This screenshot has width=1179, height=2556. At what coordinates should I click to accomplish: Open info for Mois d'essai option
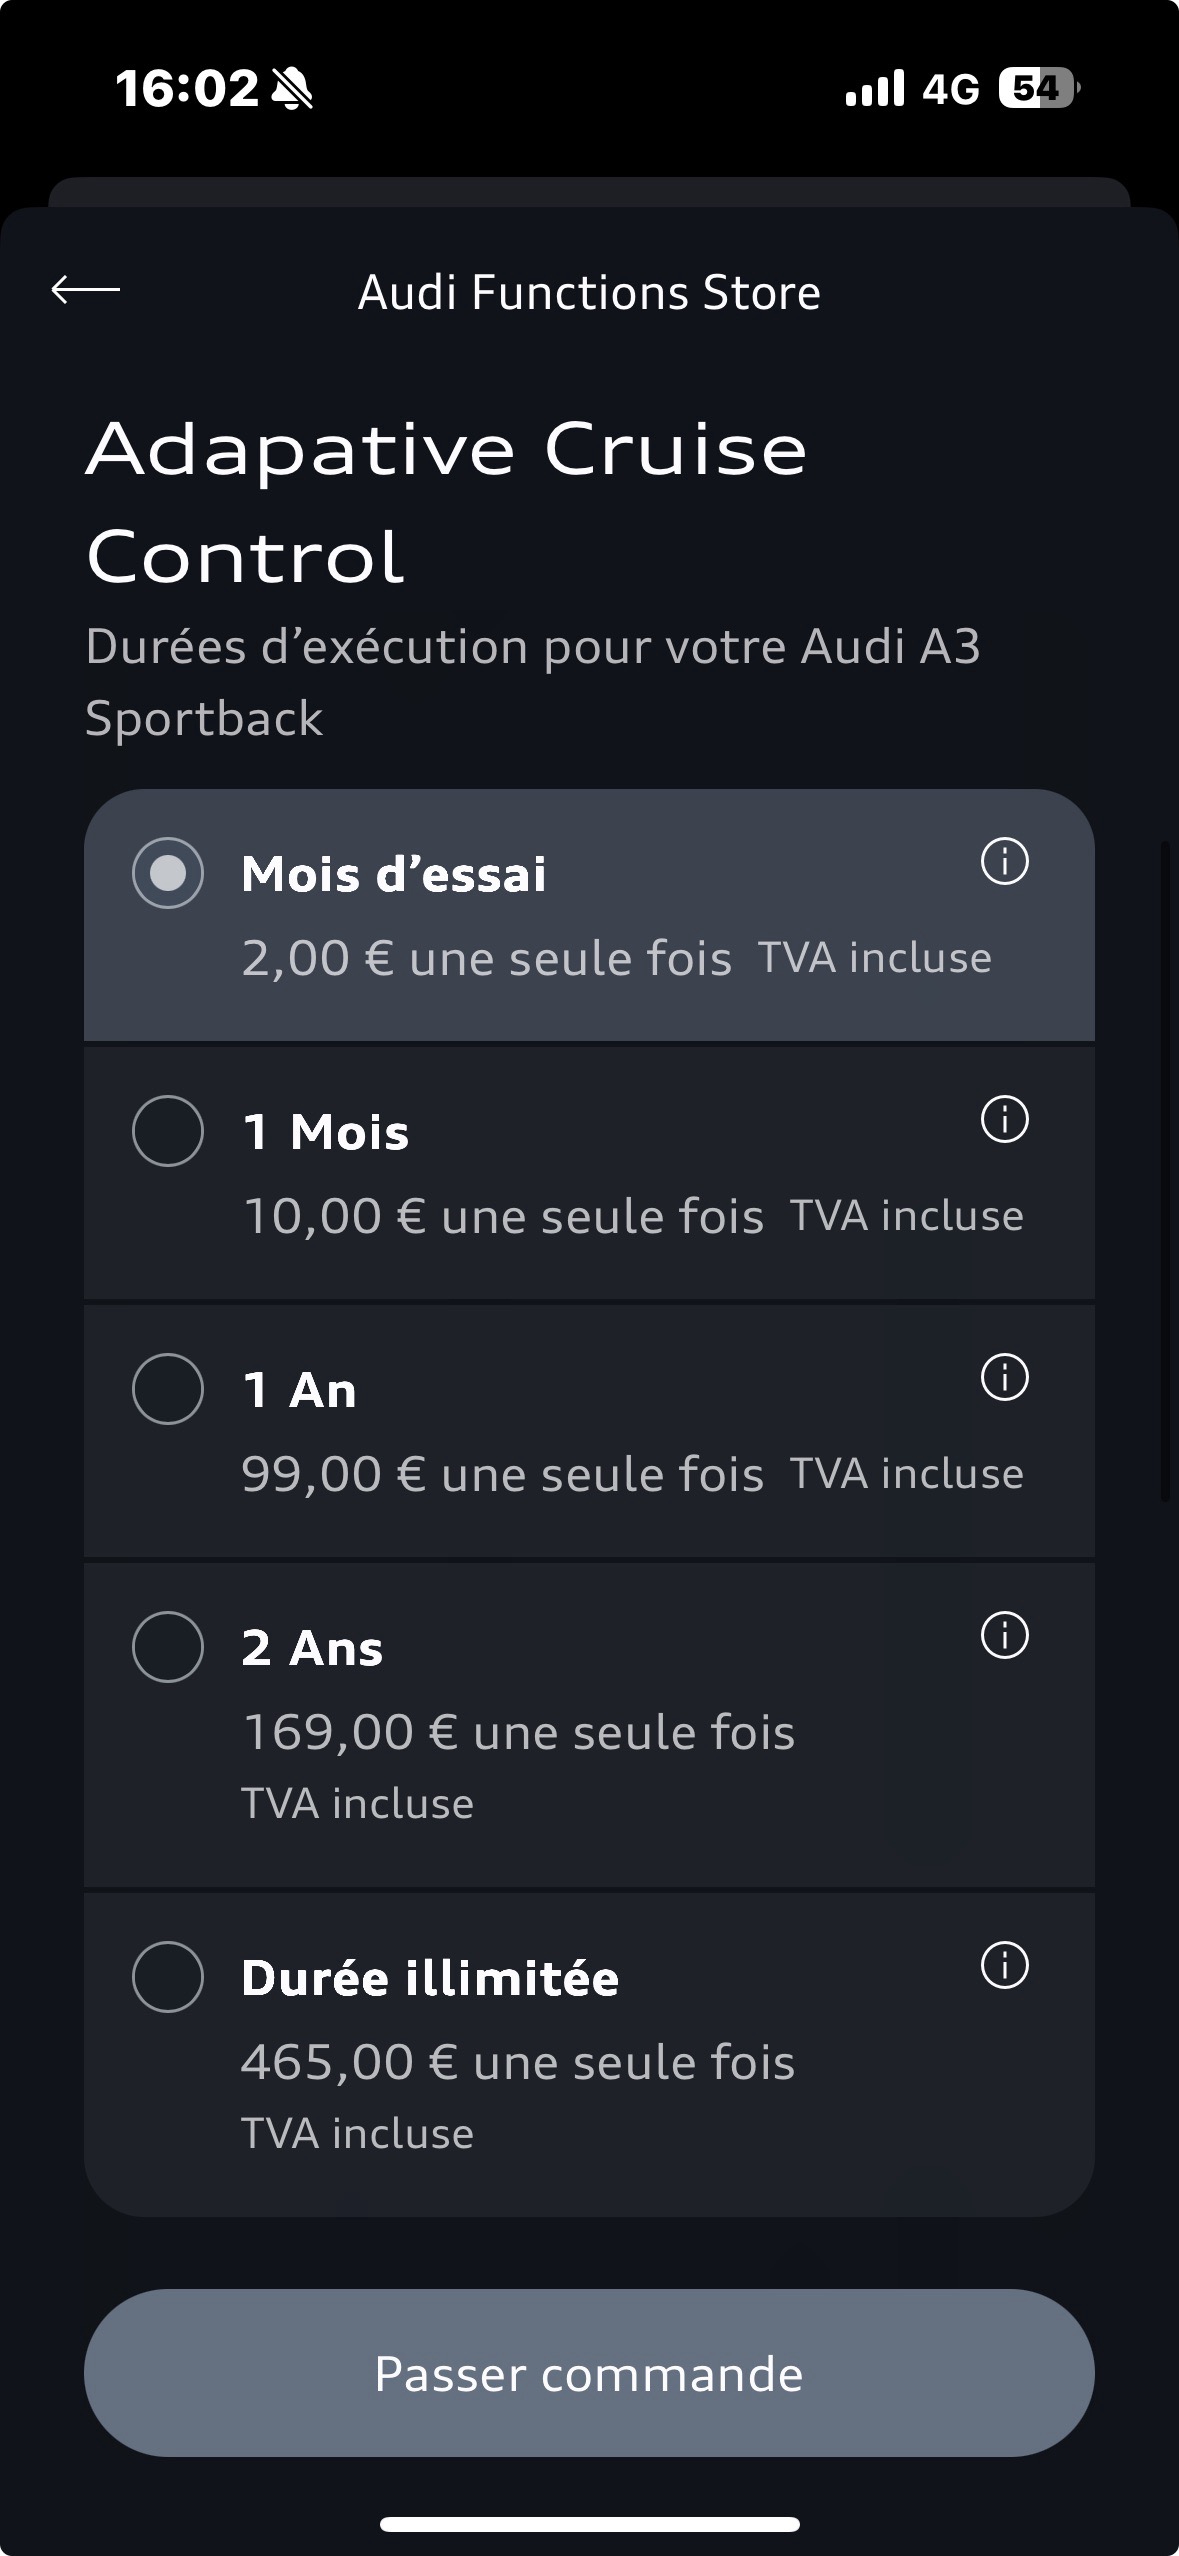[x=1004, y=861]
